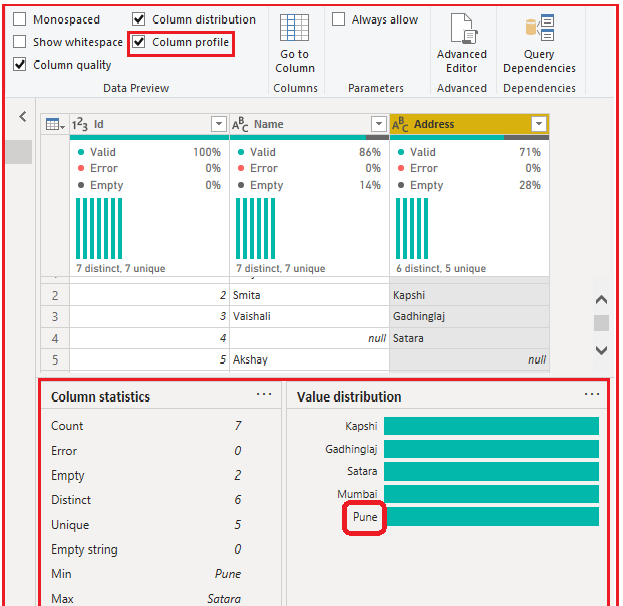Click the Id column data type icon

(79, 124)
